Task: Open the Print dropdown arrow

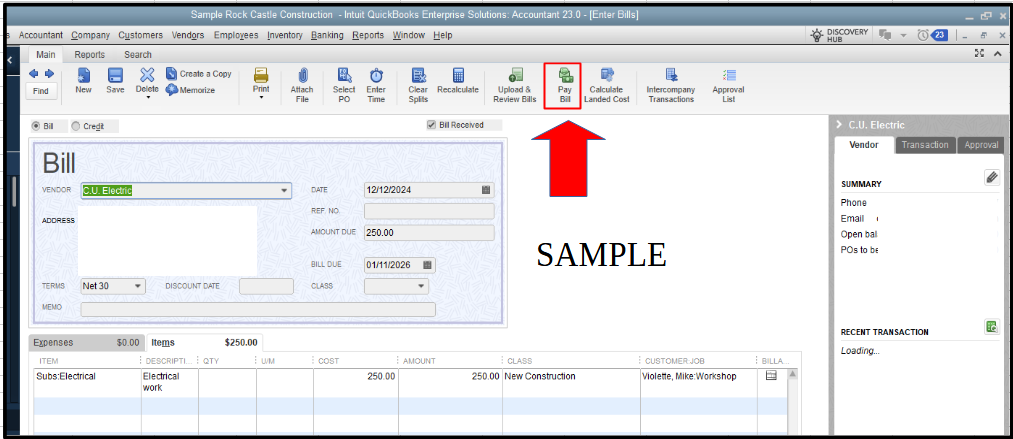Action: pos(261,97)
